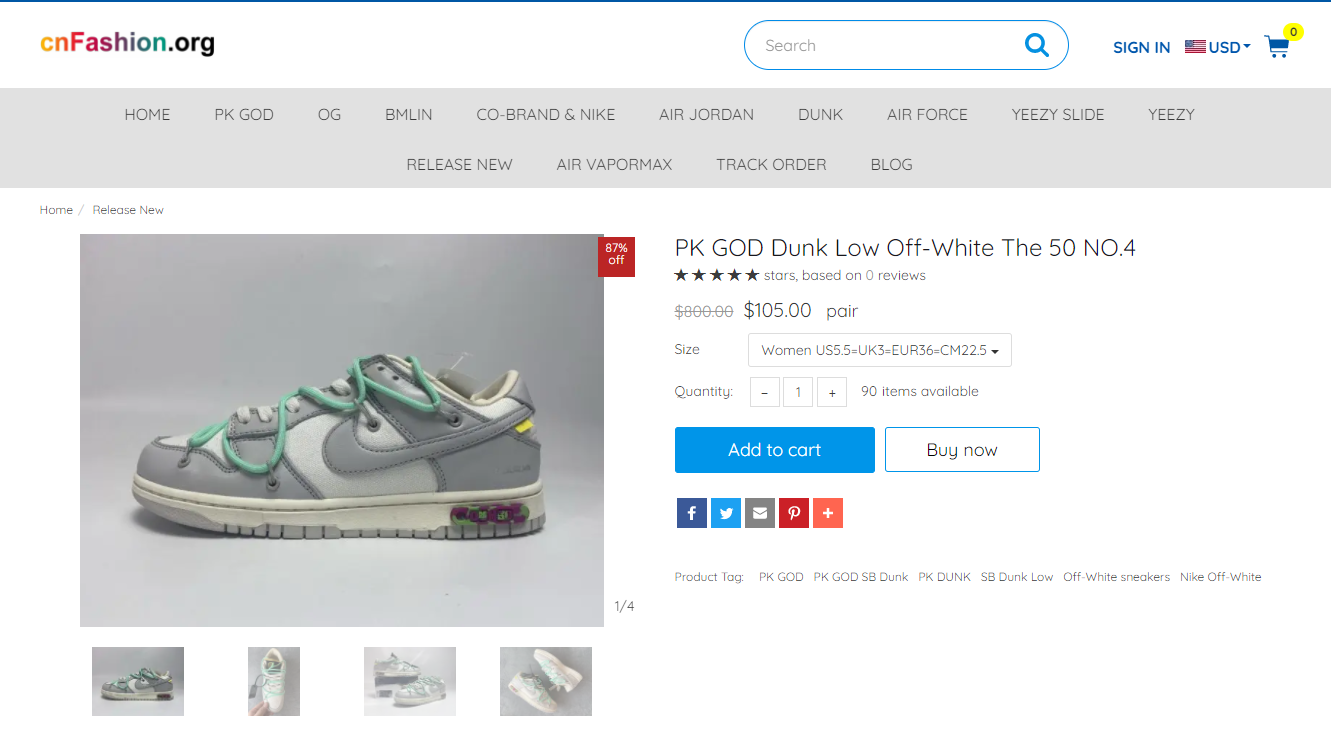Share product via email icon

tap(760, 513)
